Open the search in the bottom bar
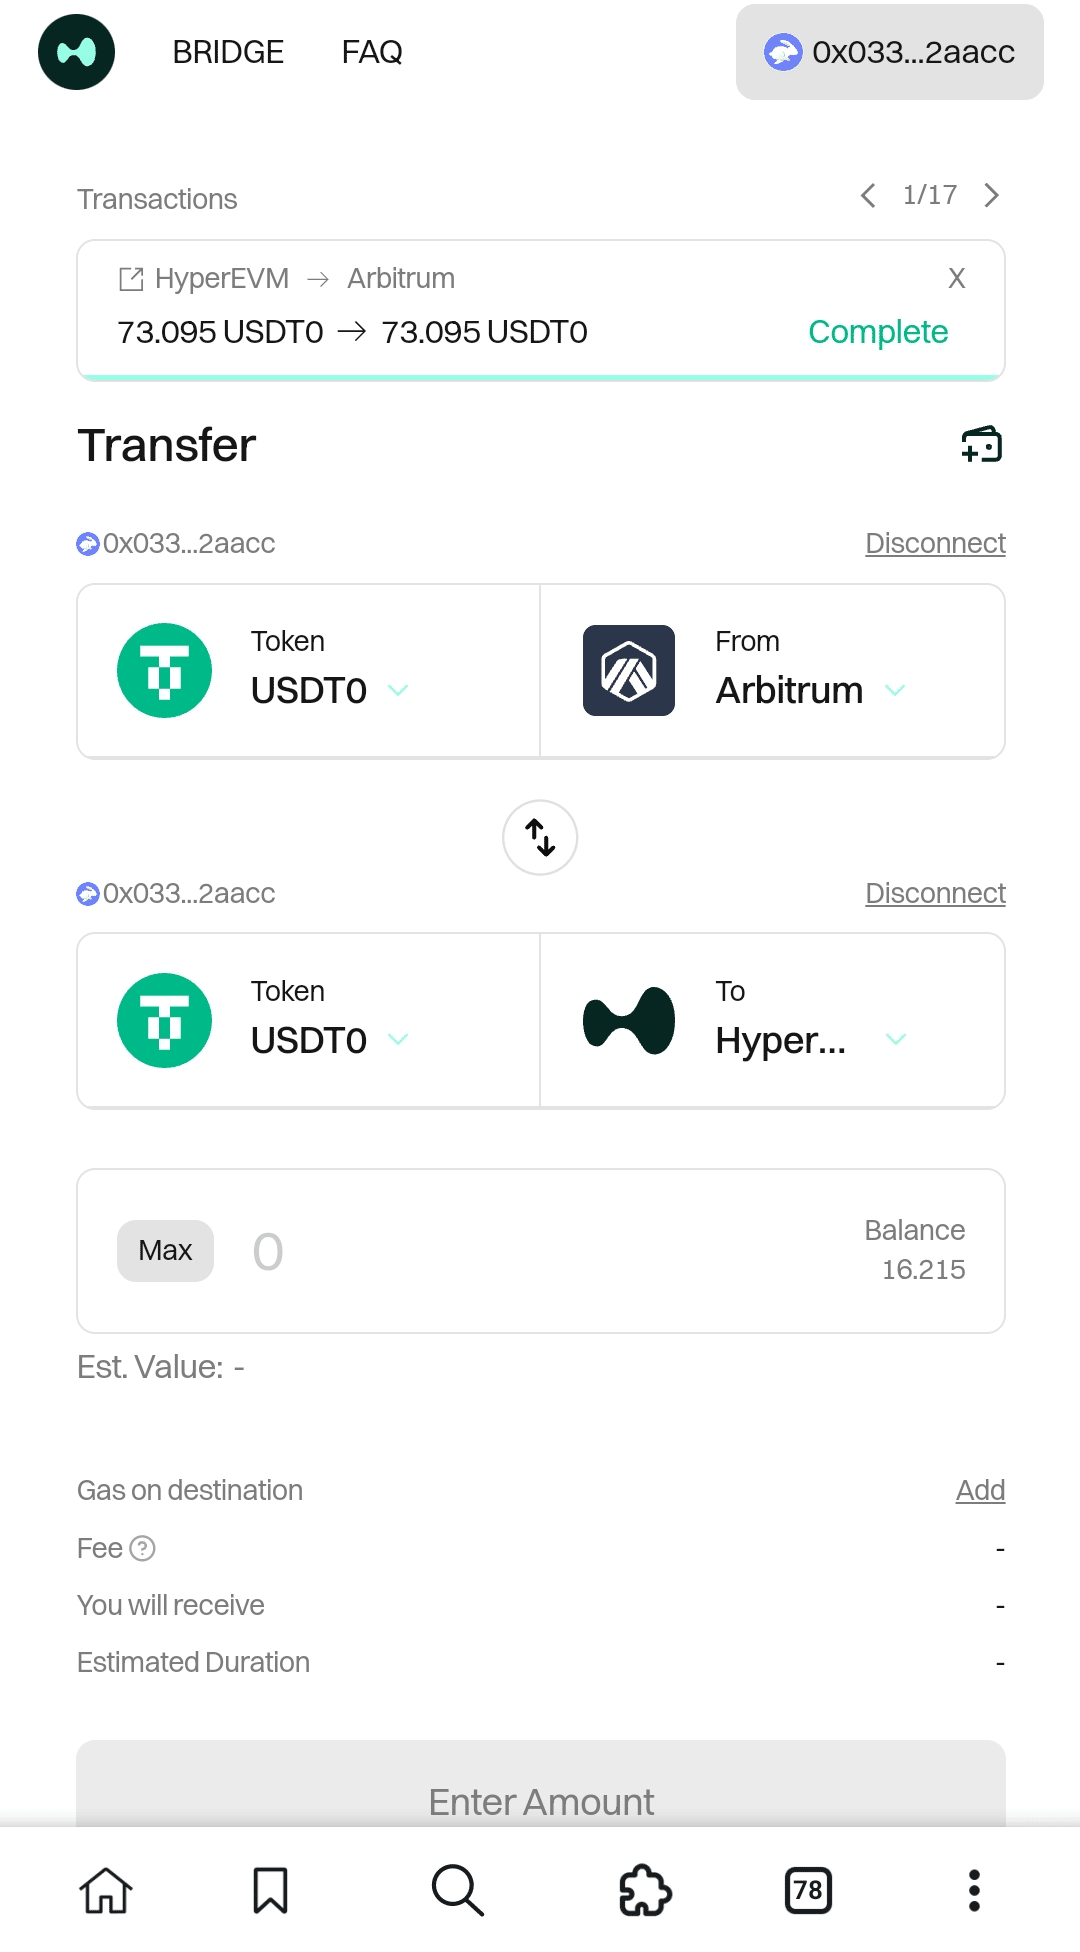 [457, 1889]
